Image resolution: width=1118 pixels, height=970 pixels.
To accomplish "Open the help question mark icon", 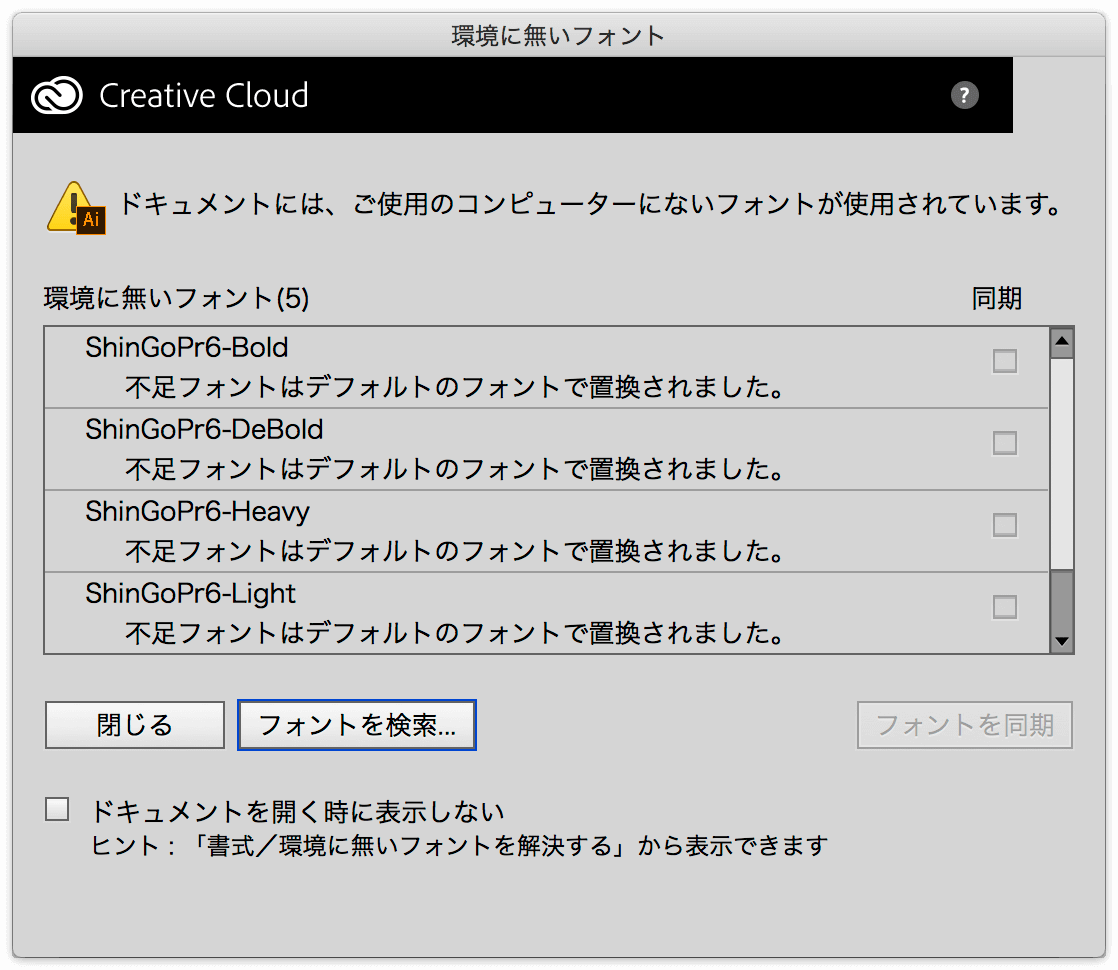I will click(x=964, y=95).
